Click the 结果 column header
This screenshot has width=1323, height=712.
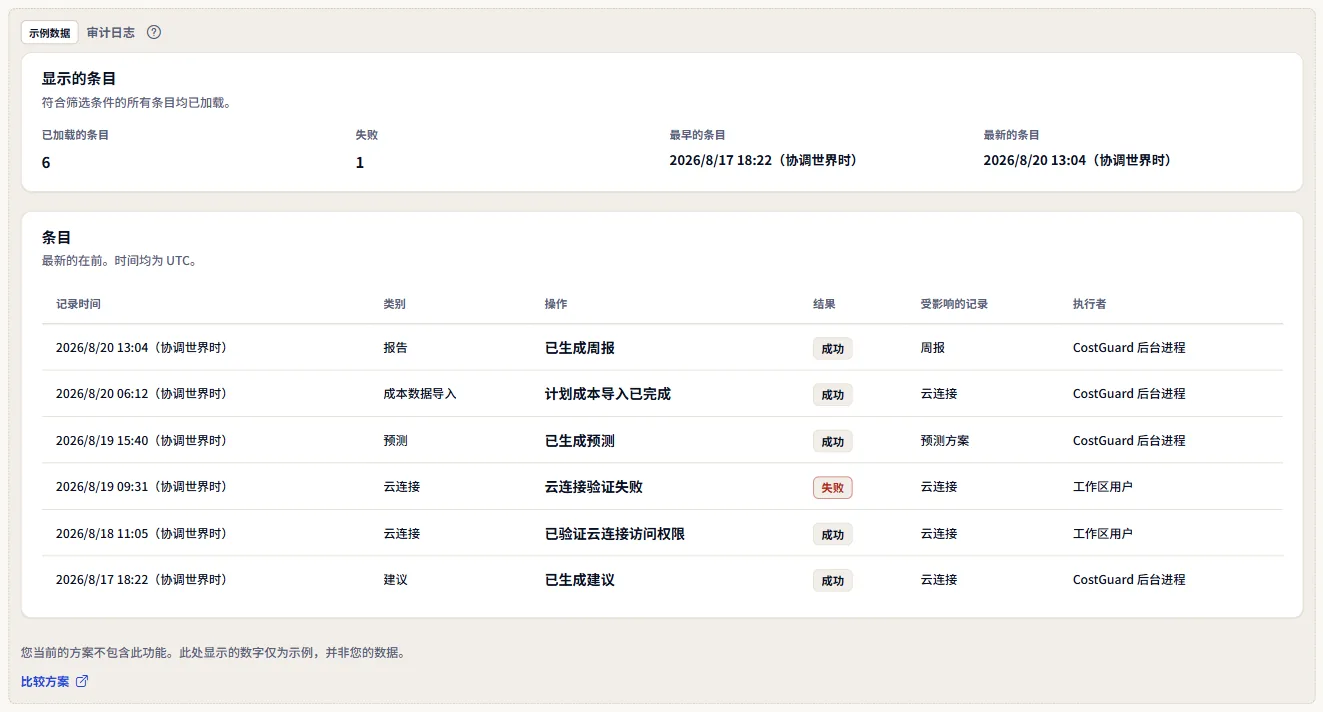pos(824,303)
